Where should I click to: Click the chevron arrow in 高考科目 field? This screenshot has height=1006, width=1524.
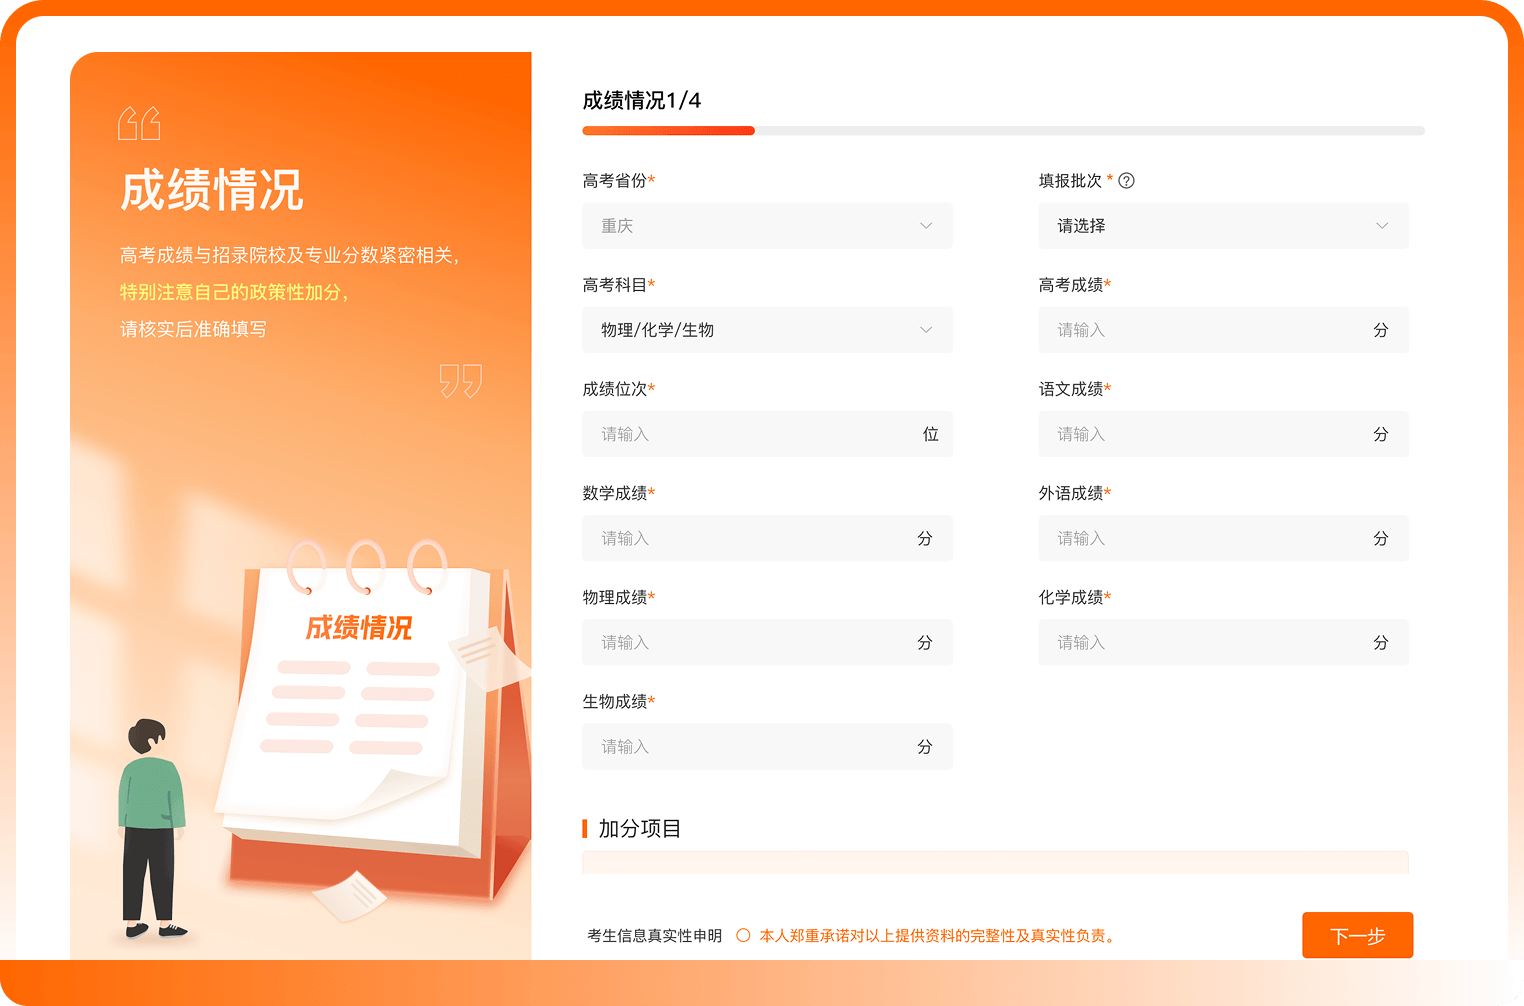coord(926,330)
